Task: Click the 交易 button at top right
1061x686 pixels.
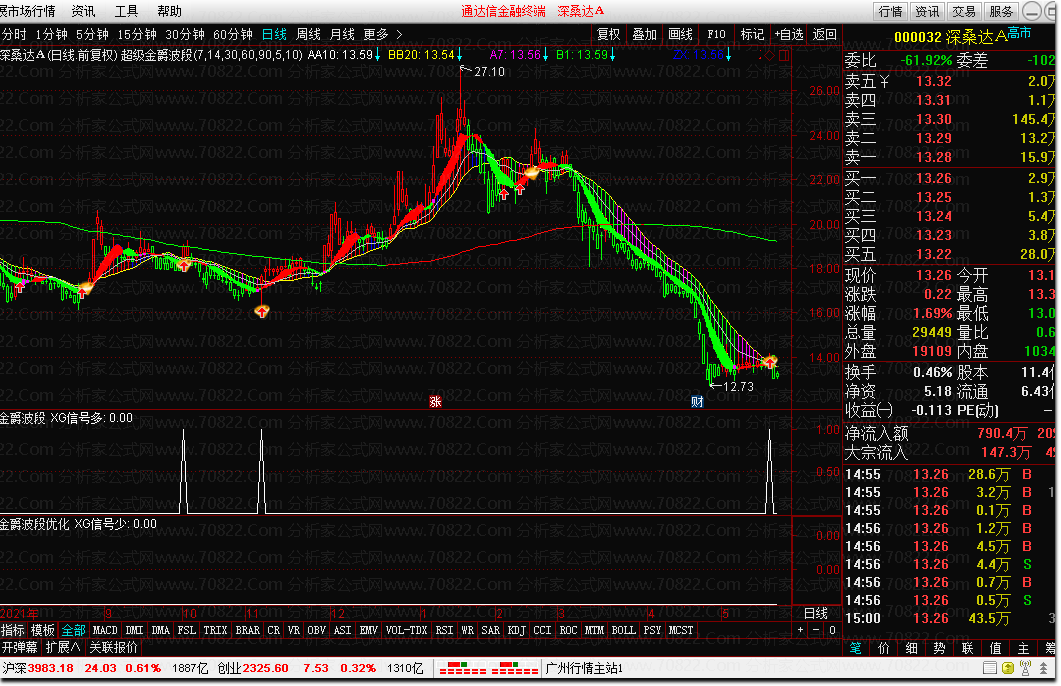Action: [964, 12]
